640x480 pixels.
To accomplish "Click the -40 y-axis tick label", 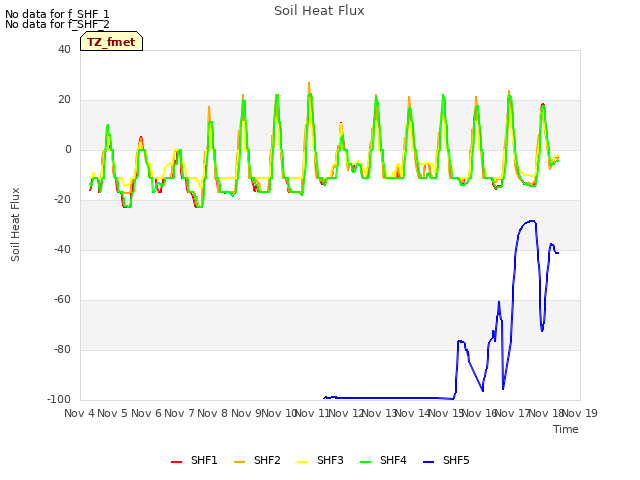I will pyautogui.click(x=62, y=249).
